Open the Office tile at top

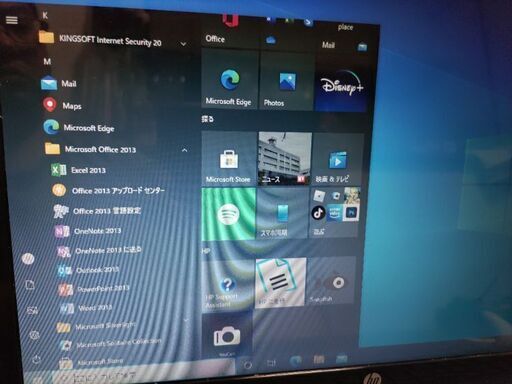pos(229,30)
